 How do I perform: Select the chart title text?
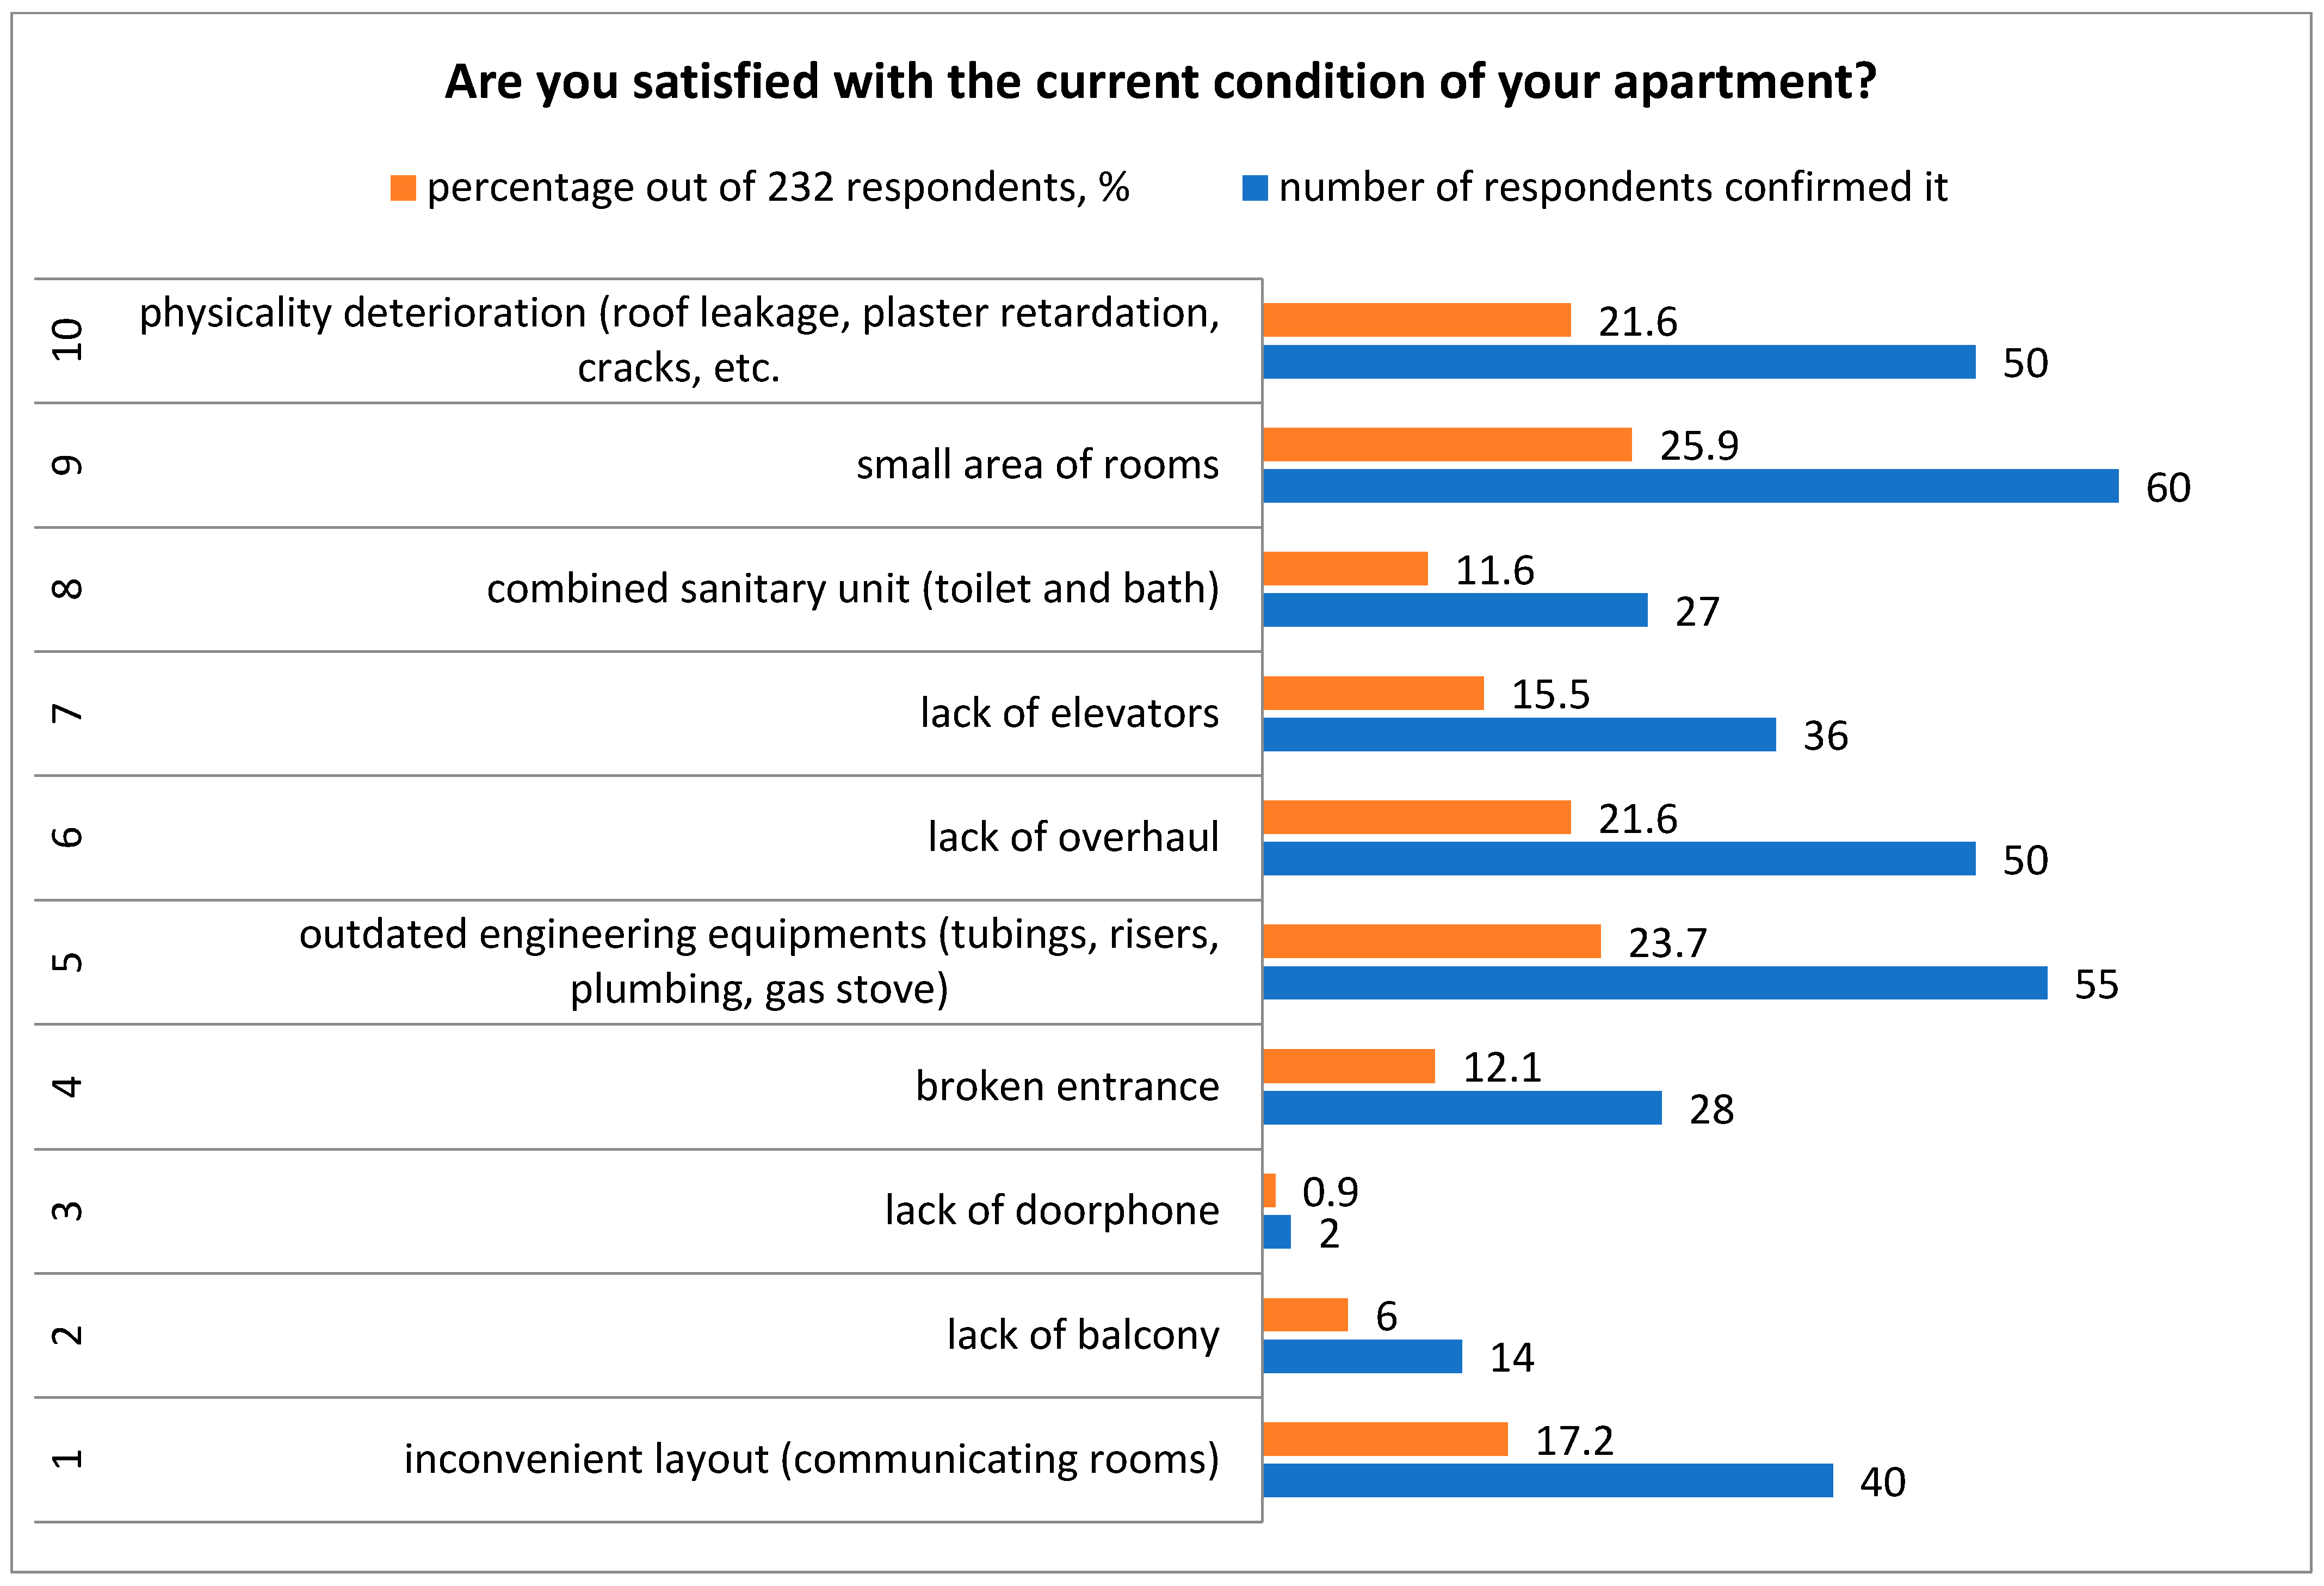tap(1160, 82)
